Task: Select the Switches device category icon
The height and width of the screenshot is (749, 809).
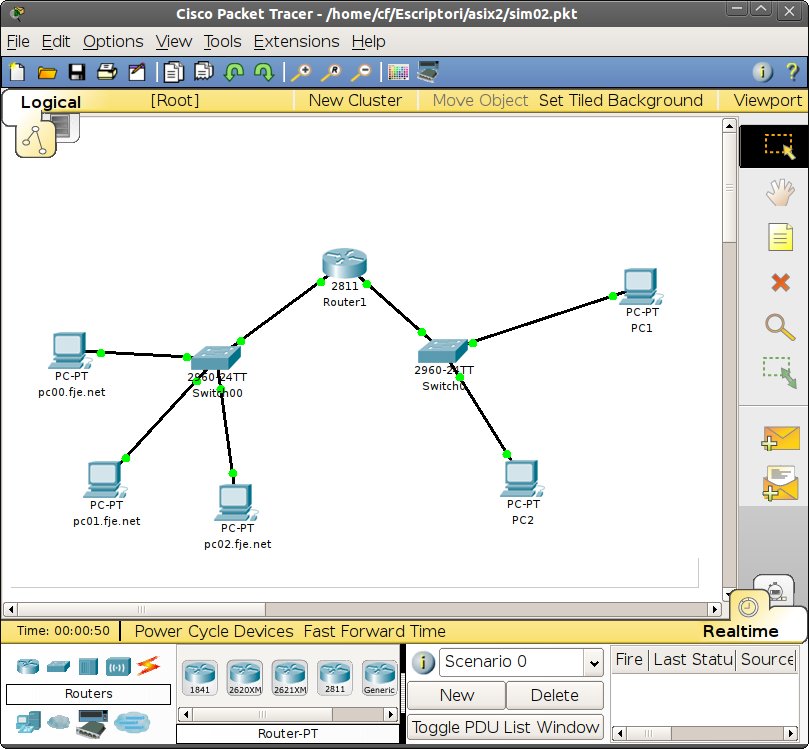Action: [58, 666]
